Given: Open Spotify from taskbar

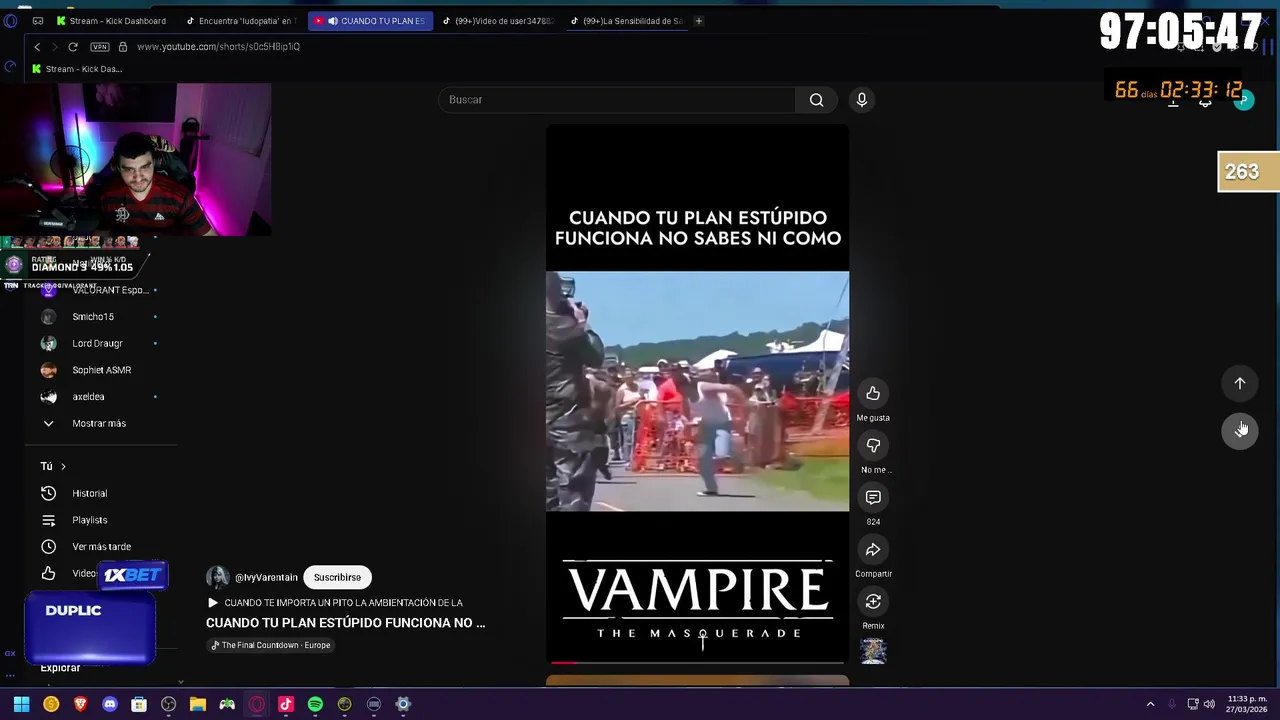Looking at the screenshot, I should click(x=315, y=704).
